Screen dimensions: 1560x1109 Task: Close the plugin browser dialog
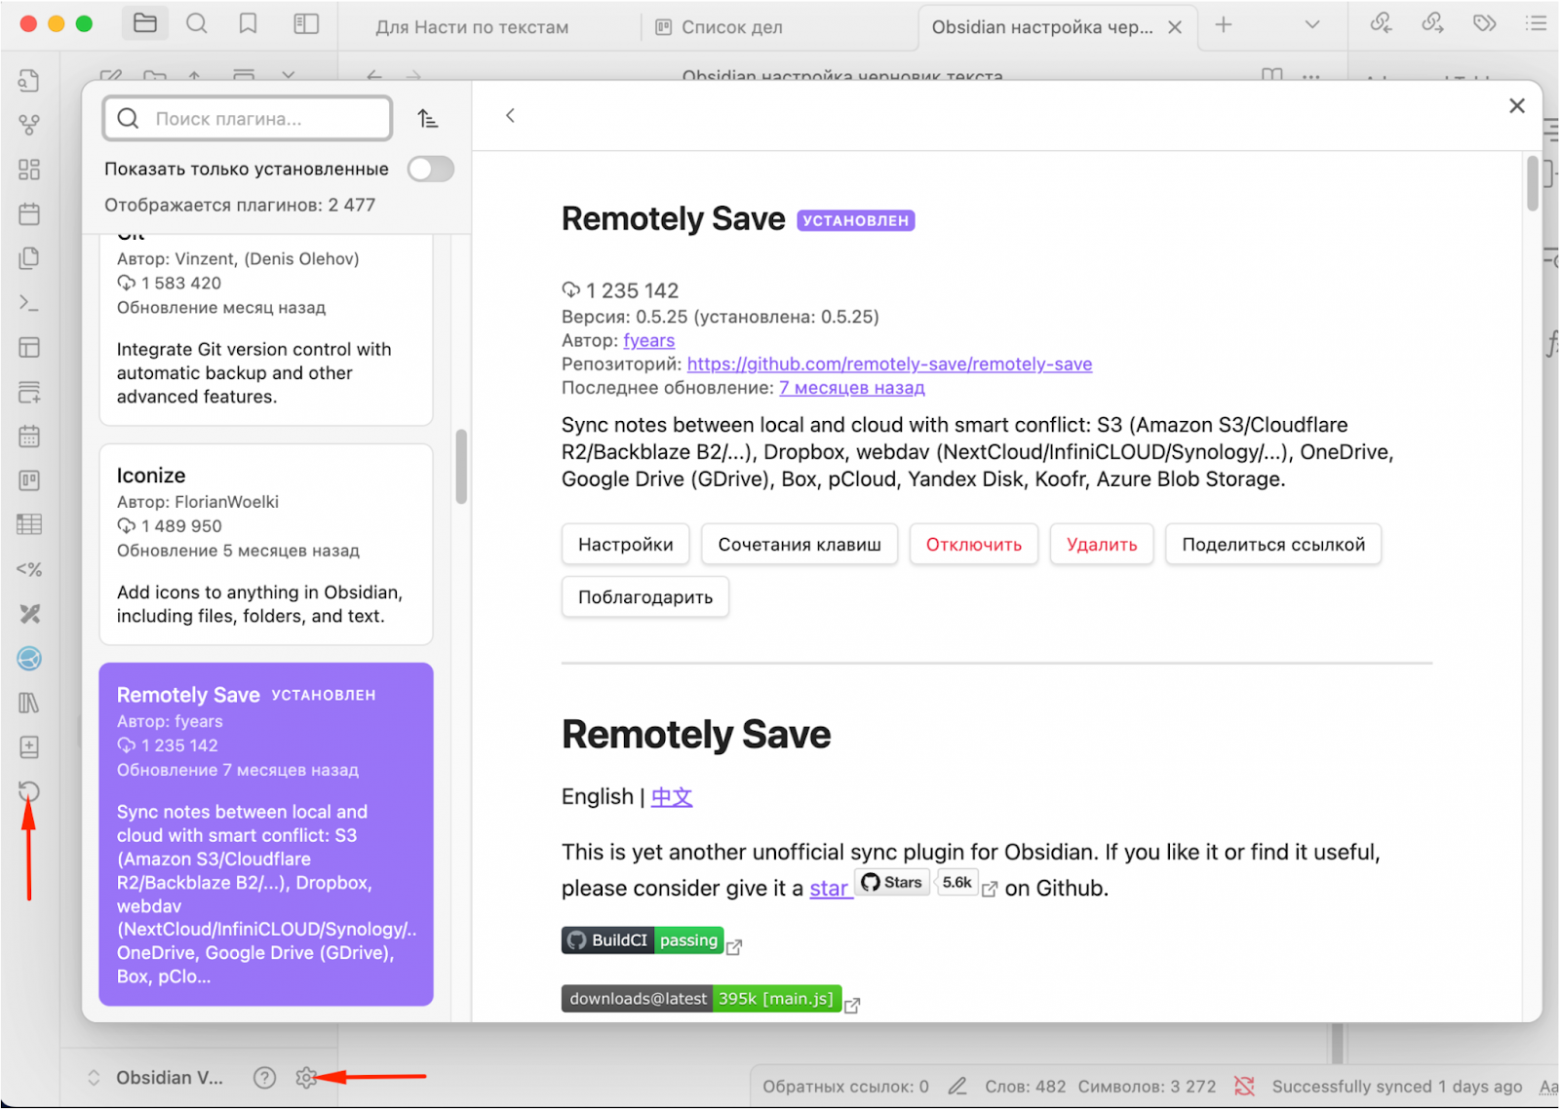point(1517,106)
